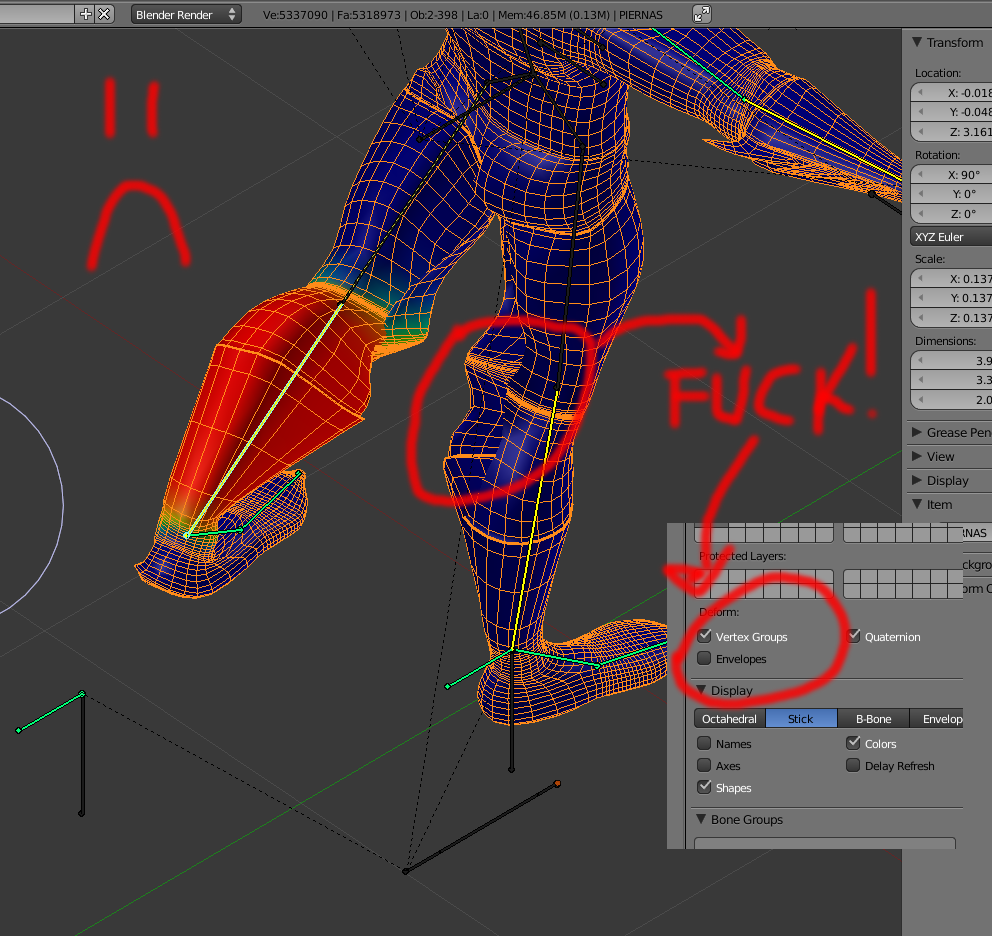This screenshot has width=992, height=936.
Task: Expand the View panel
Action: point(917,456)
